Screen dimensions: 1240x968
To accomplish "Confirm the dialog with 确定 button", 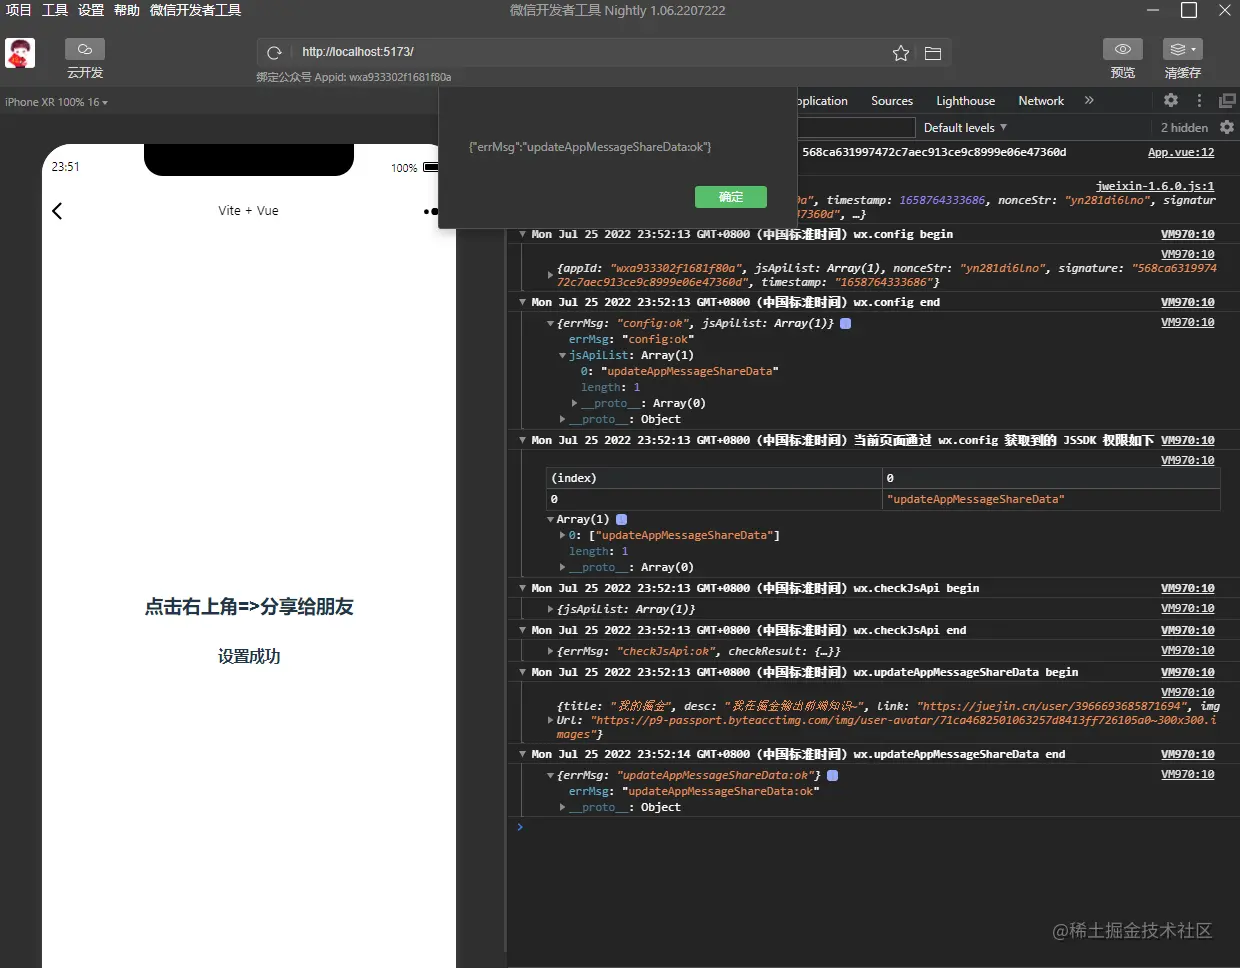I will (731, 197).
